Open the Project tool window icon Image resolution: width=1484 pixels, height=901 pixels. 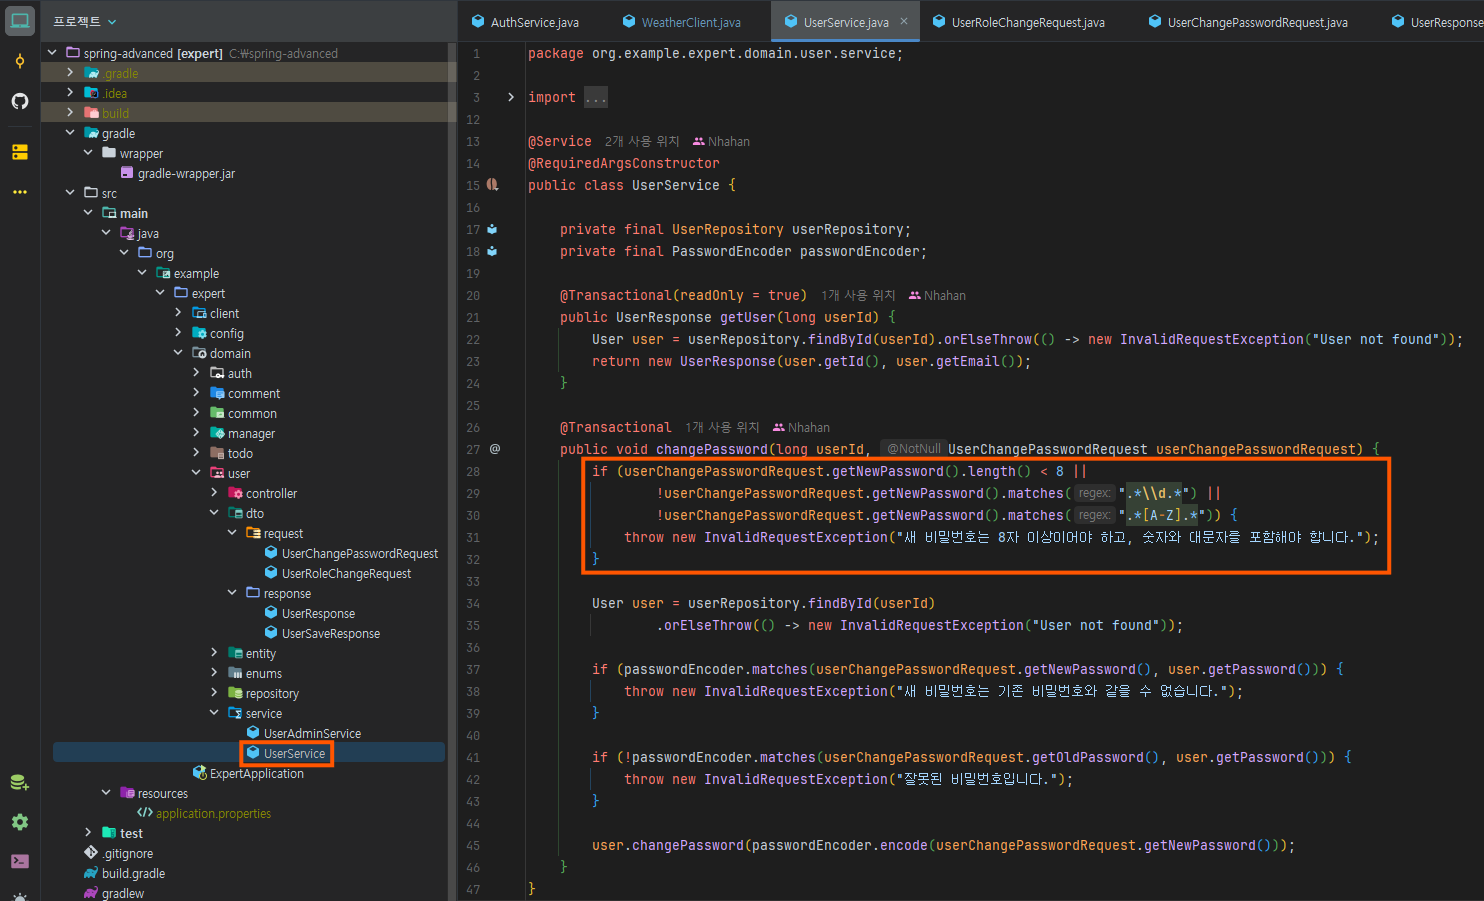[20, 20]
